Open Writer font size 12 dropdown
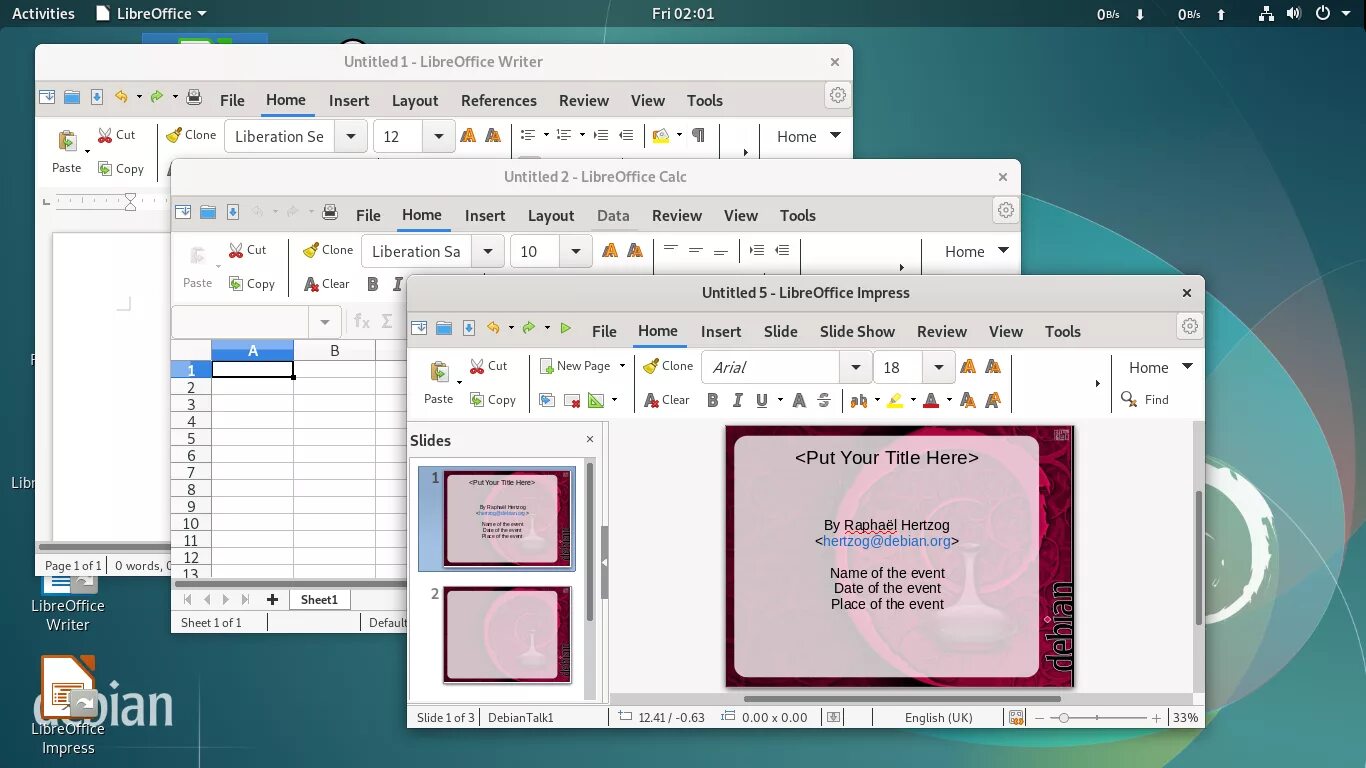The height and width of the screenshot is (768, 1366). tap(439, 136)
